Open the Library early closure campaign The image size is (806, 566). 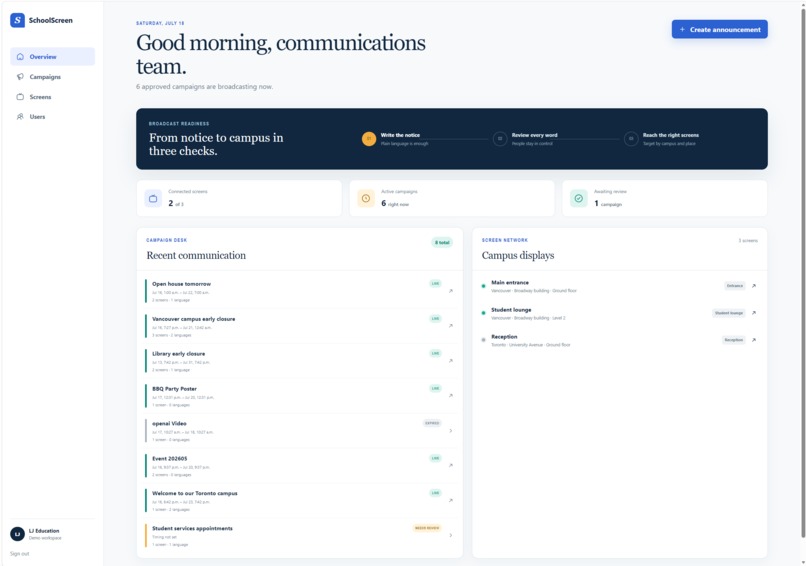178,354
